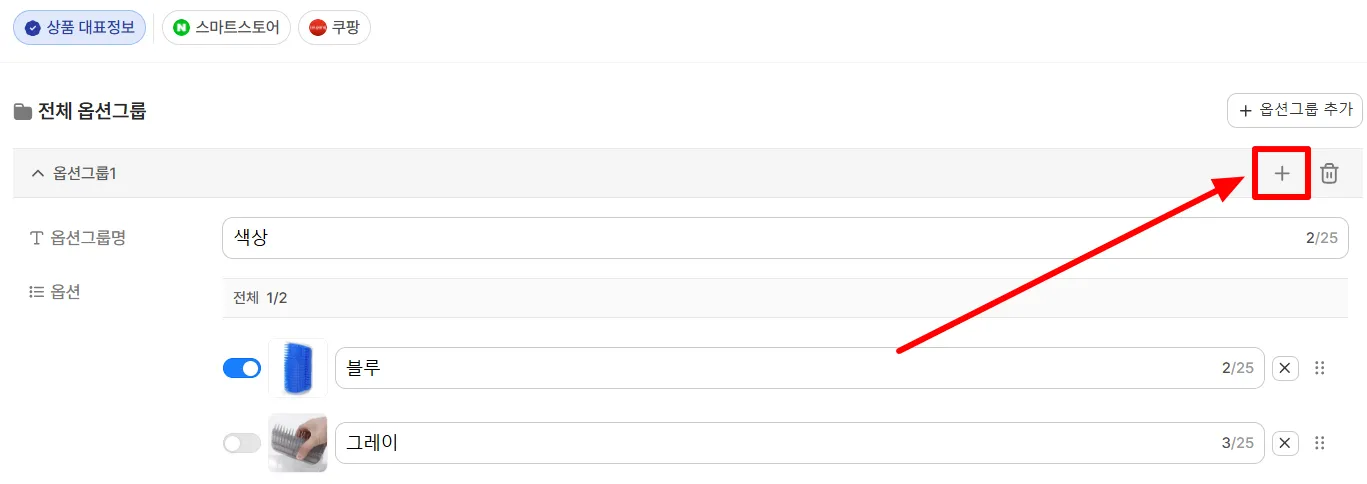The height and width of the screenshot is (484, 1367).
Task: Click the text icon beside 옵션그룹명
Action: point(37,238)
